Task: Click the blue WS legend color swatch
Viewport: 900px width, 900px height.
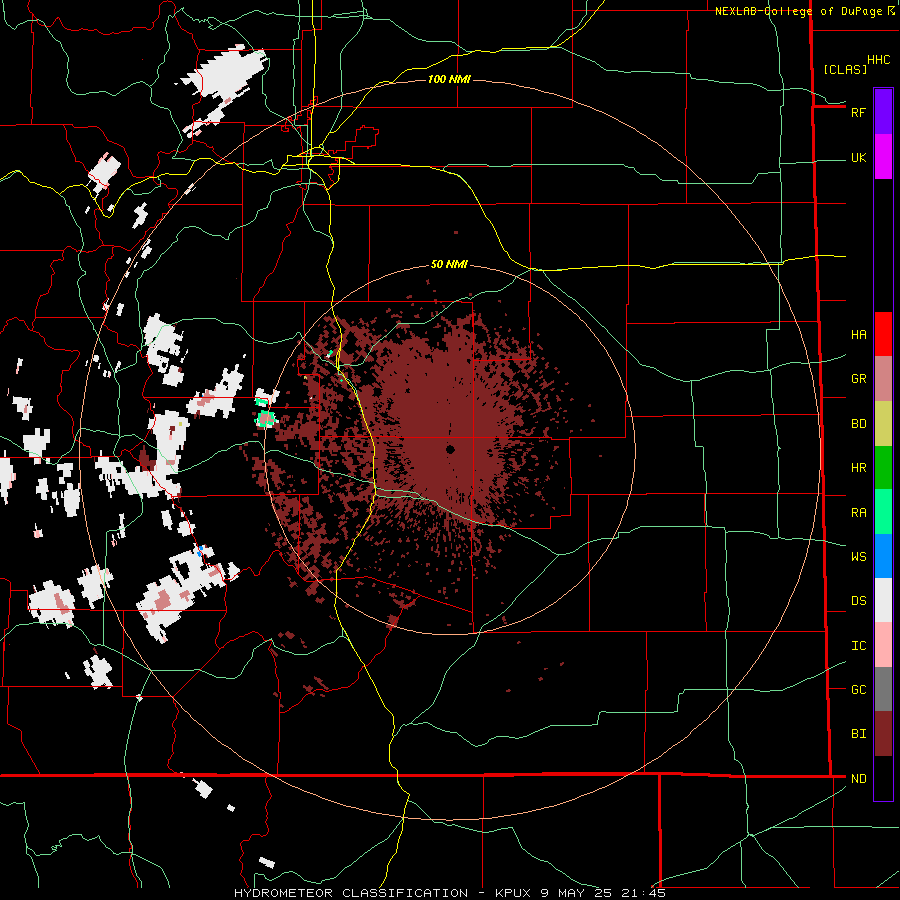Action: point(883,556)
